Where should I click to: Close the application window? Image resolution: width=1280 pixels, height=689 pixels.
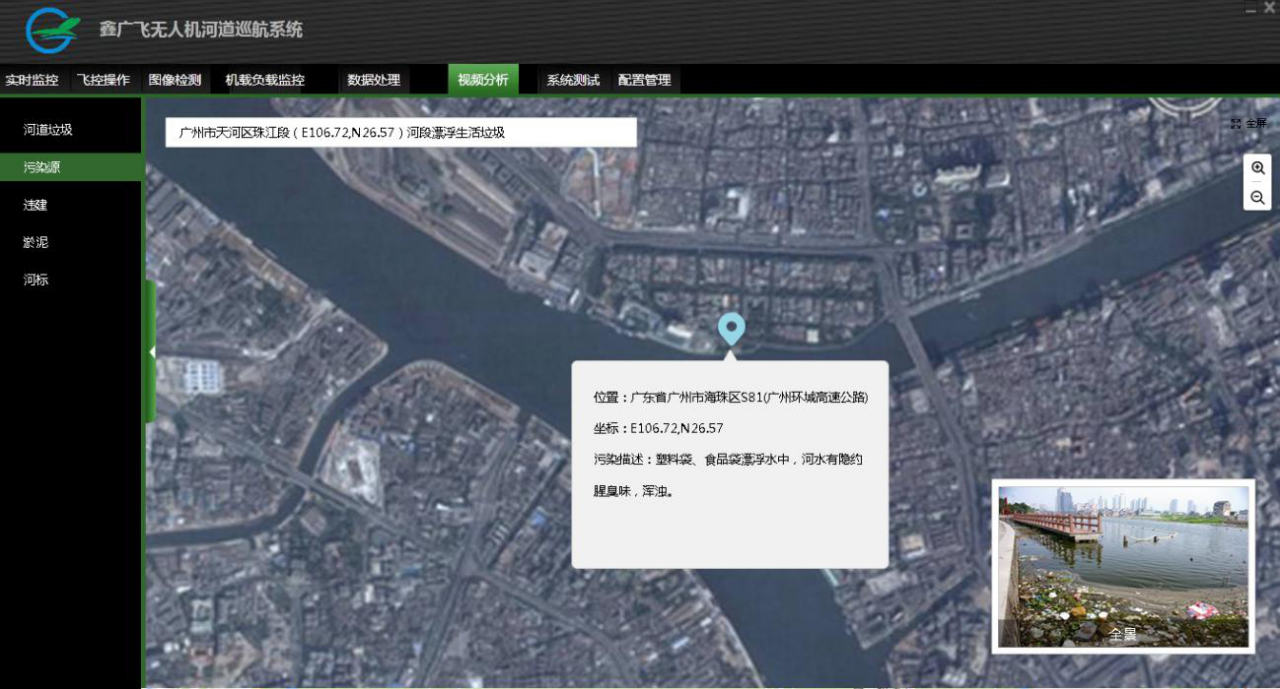1270,8
